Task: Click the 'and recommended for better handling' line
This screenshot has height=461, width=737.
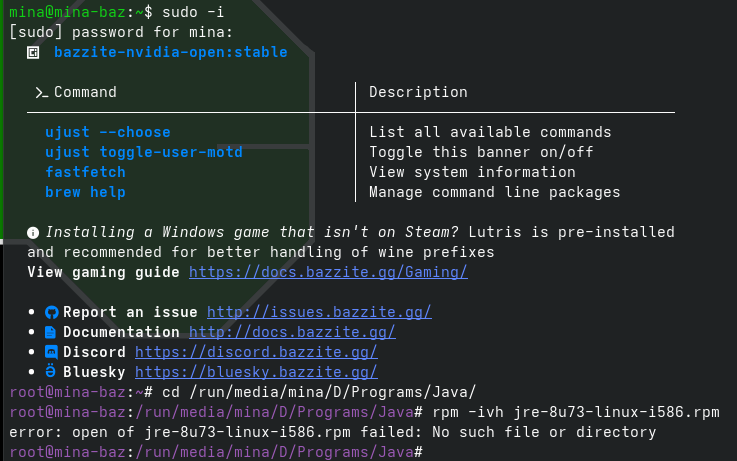Action: point(261,252)
